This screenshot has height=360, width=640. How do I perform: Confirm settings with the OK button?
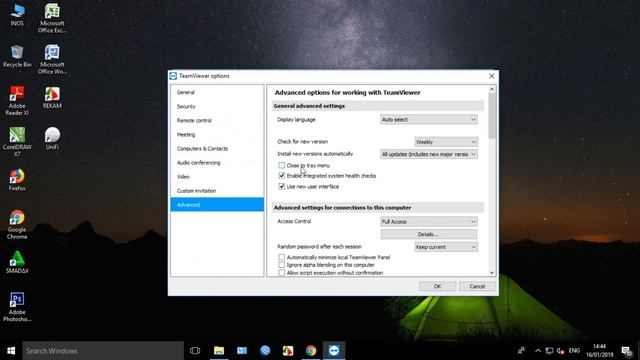click(437, 286)
